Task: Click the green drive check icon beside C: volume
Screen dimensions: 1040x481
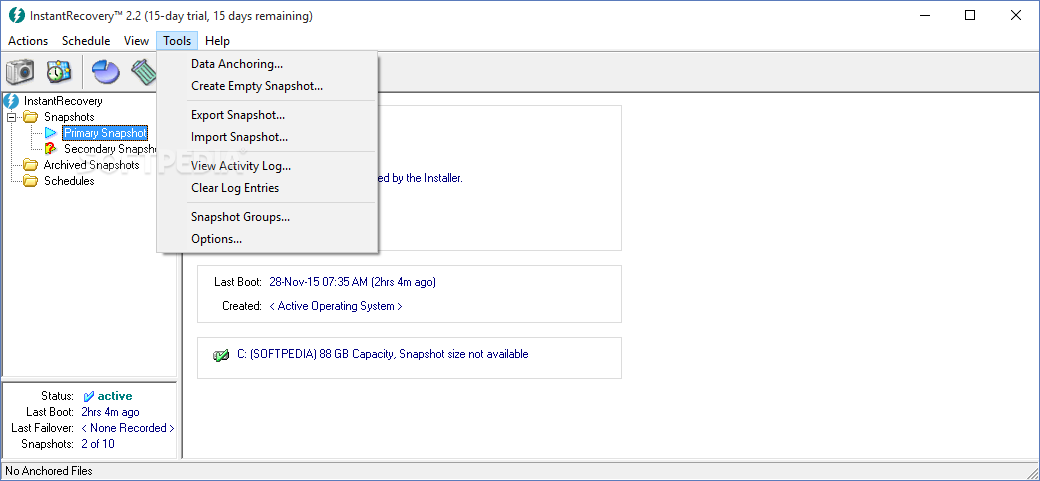Action: (220, 356)
